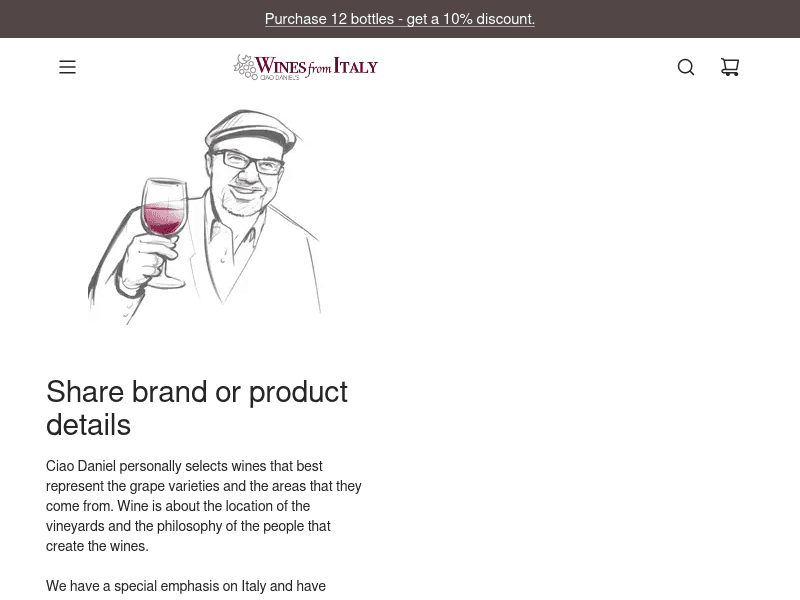The width and height of the screenshot is (800, 600).
Task: Click the promotional banner at the top
Action: [x=399, y=18]
